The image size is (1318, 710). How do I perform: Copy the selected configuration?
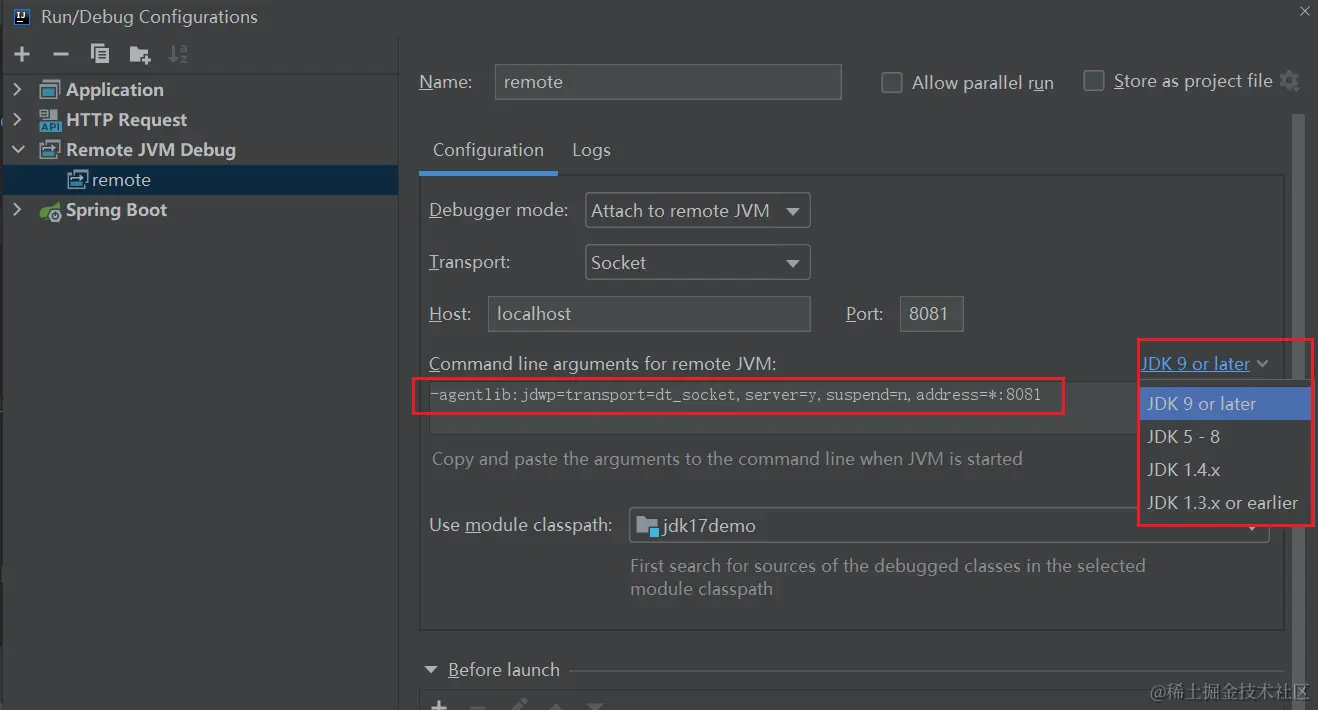click(x=99, y=54)
